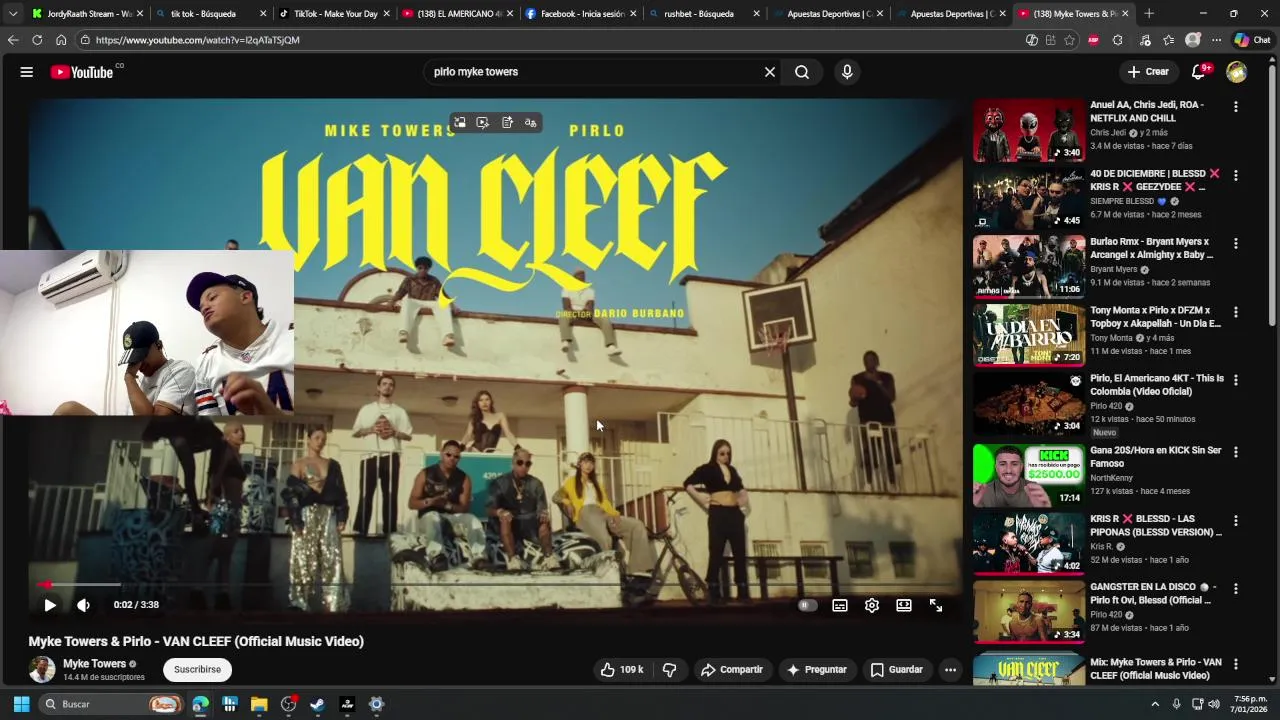Open the taskbar clock showing 7:56 p. m.

coord(1250,704)
